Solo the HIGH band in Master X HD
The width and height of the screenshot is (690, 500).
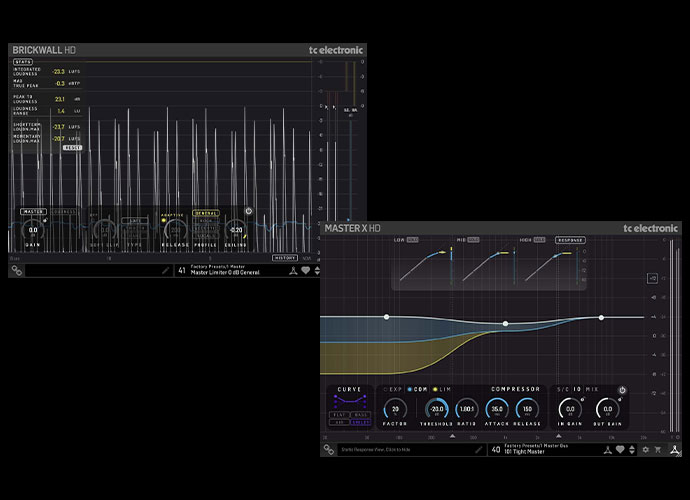tap(540, 240)
